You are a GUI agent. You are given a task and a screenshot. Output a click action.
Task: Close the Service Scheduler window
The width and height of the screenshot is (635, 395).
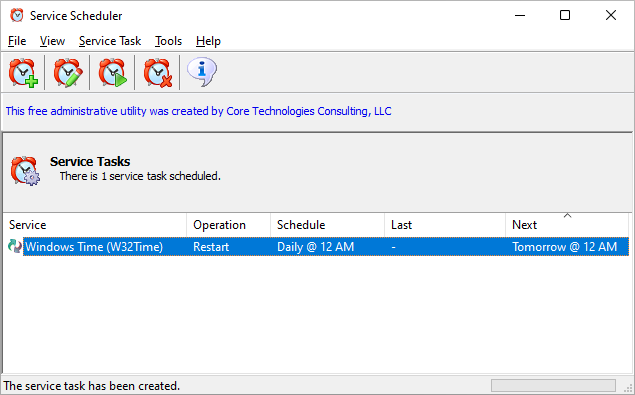pyautogui.click(x=611, y=15)
